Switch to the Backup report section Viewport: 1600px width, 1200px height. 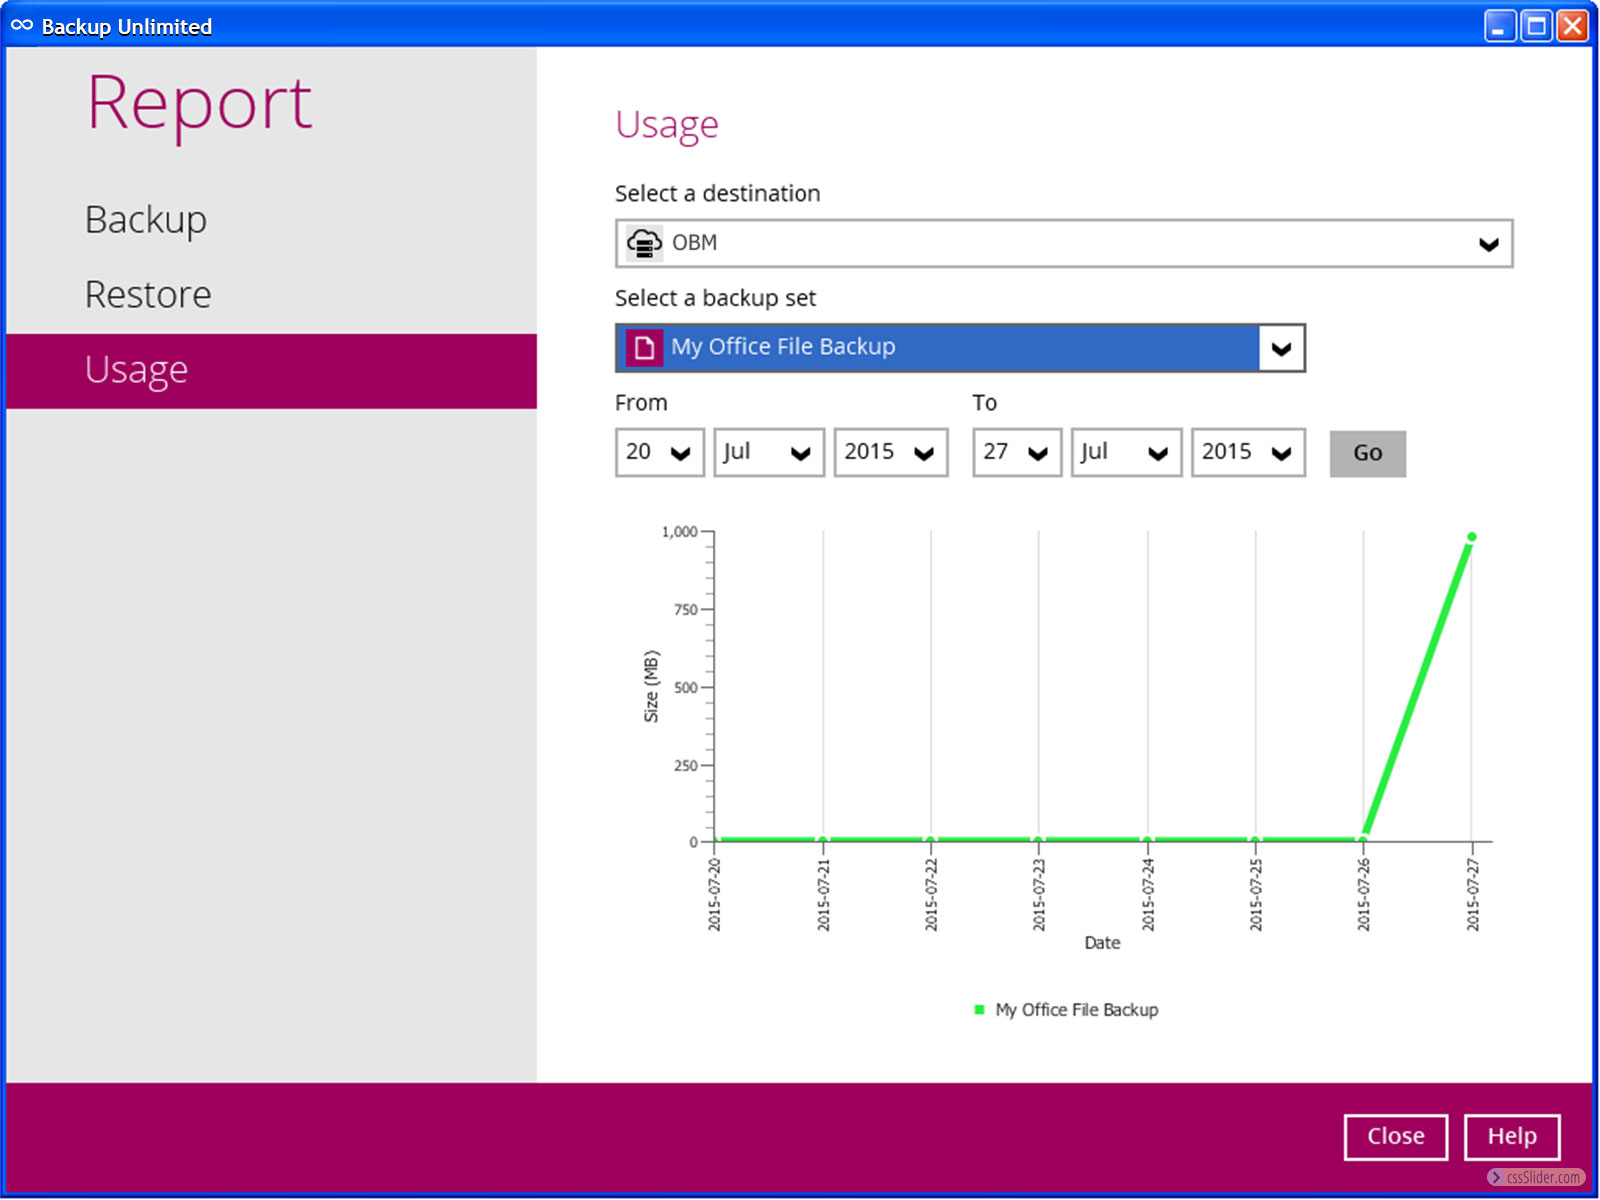click(x=146, y=220)
